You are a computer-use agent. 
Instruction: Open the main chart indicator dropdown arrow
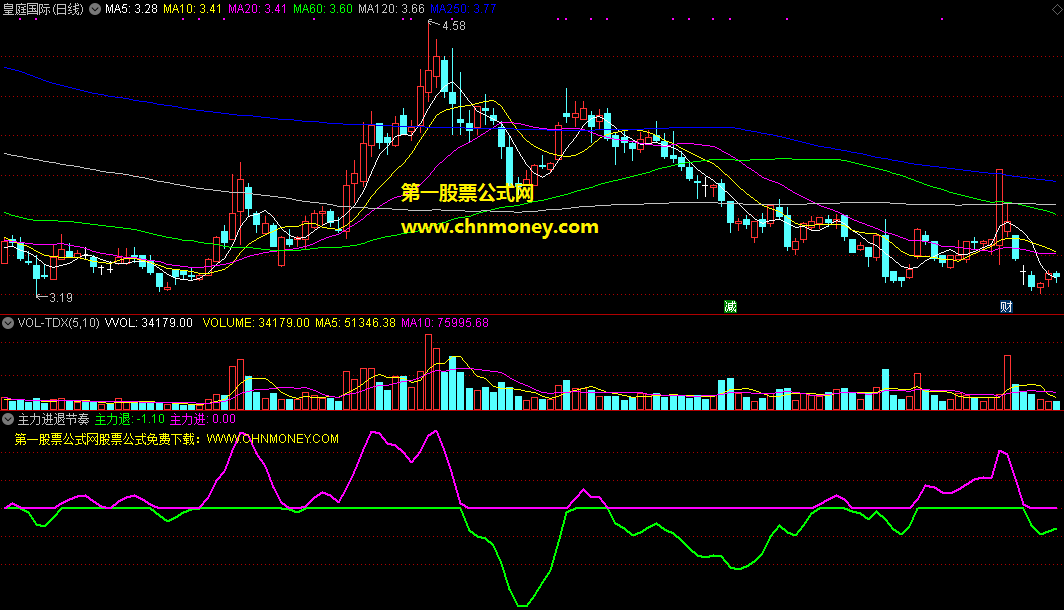96,9
